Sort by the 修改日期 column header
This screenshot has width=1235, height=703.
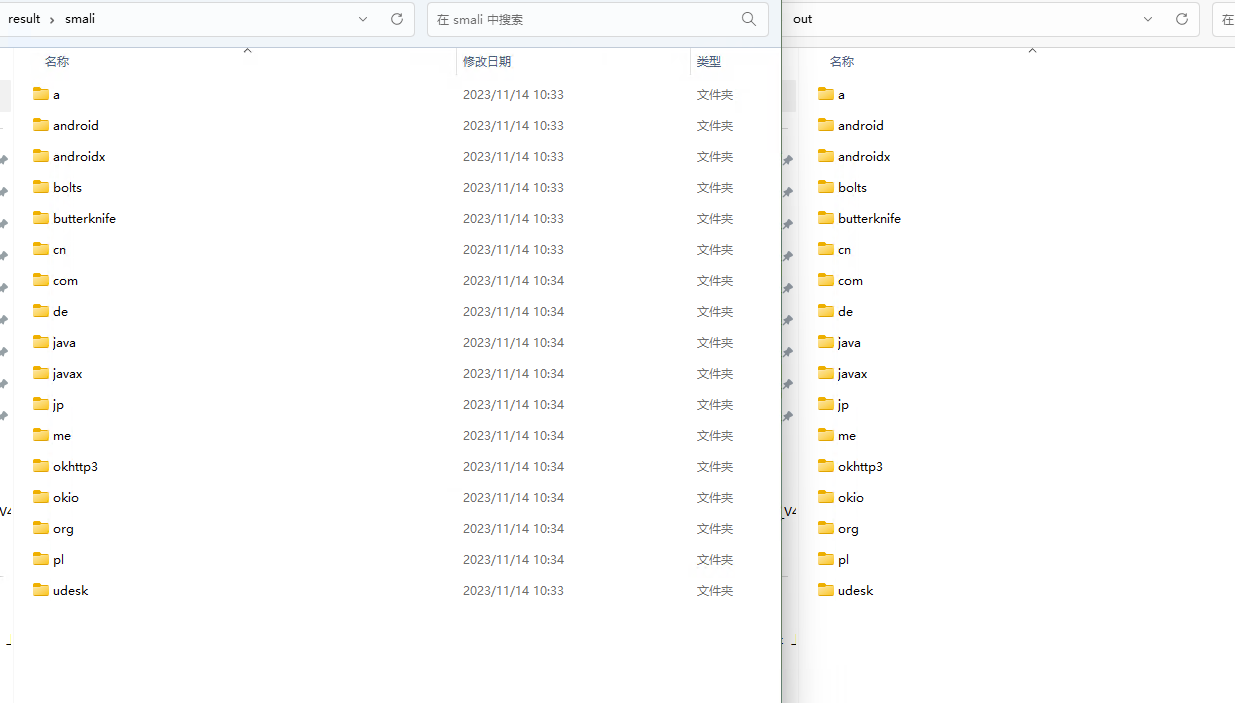click(487, 62)
